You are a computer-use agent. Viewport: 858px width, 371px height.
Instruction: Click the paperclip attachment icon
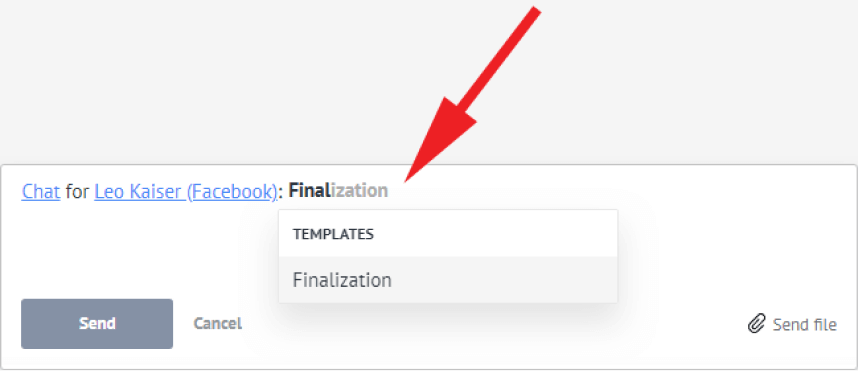click(x=756, y=324)
